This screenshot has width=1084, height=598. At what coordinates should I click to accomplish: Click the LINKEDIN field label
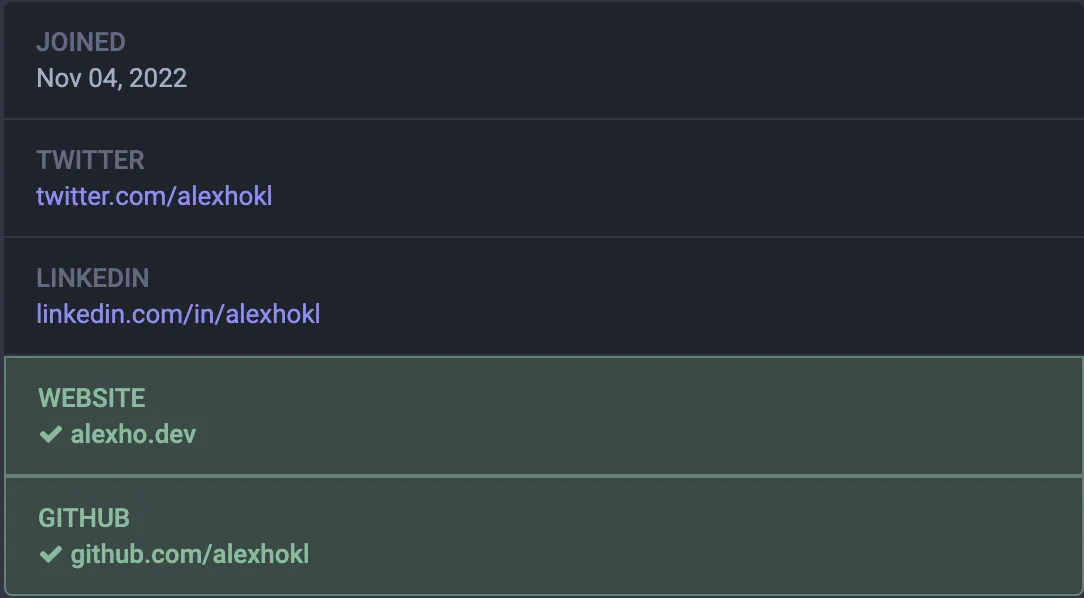coord(94,278)
